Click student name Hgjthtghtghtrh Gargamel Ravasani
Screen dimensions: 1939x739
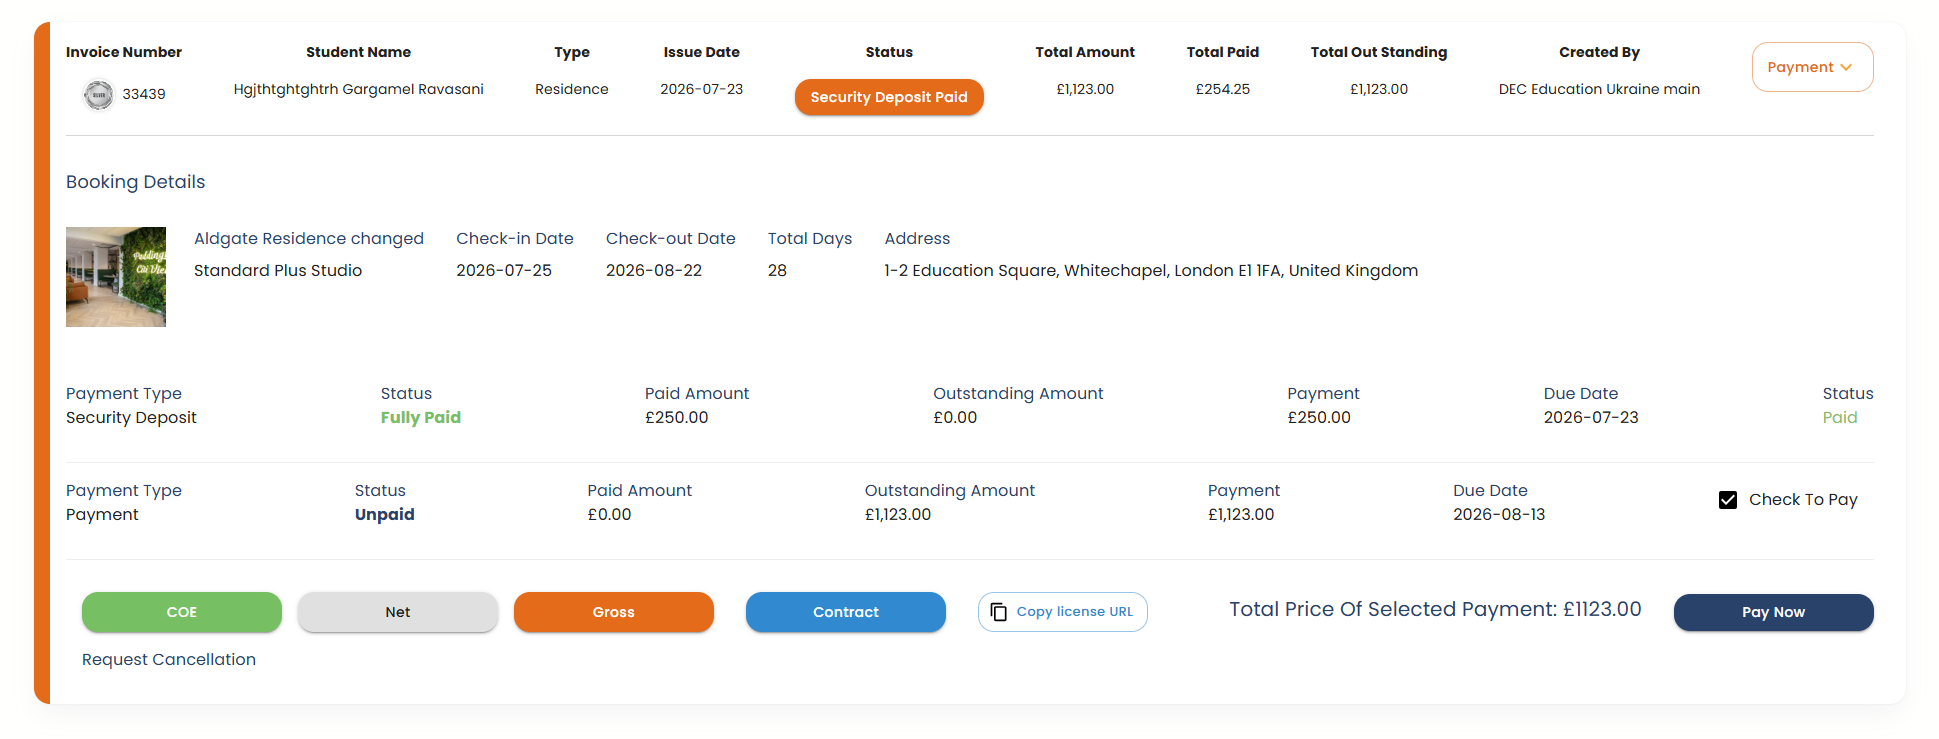point(359,89)
